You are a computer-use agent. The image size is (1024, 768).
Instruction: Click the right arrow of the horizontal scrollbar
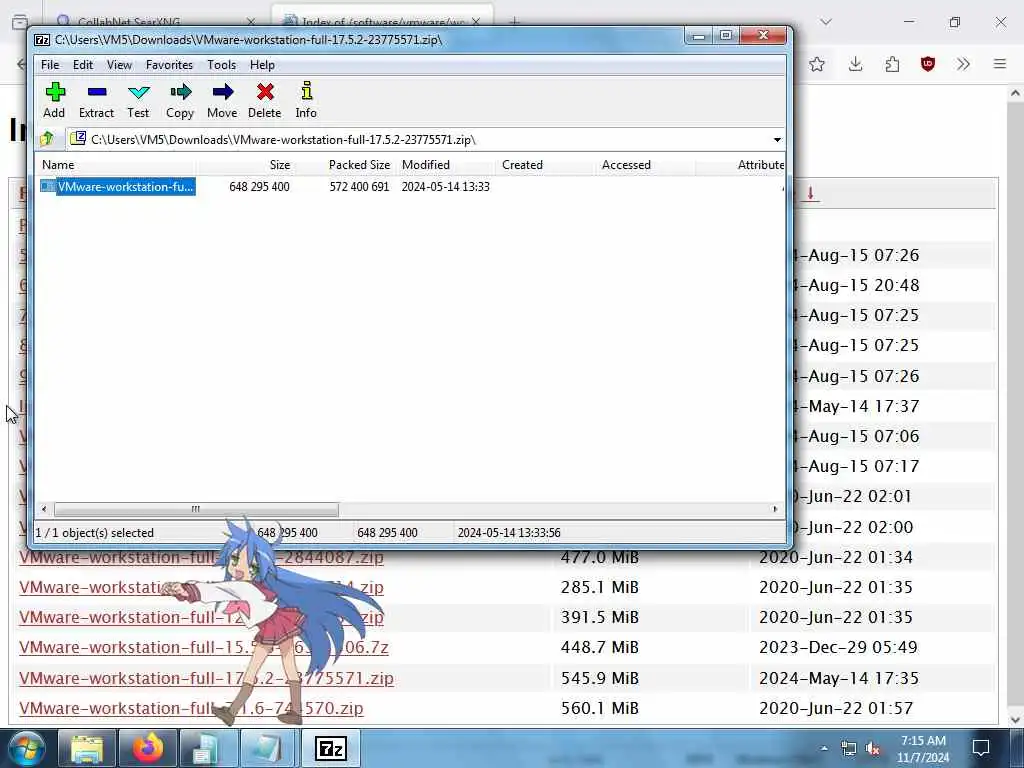[x=775, y=509]
